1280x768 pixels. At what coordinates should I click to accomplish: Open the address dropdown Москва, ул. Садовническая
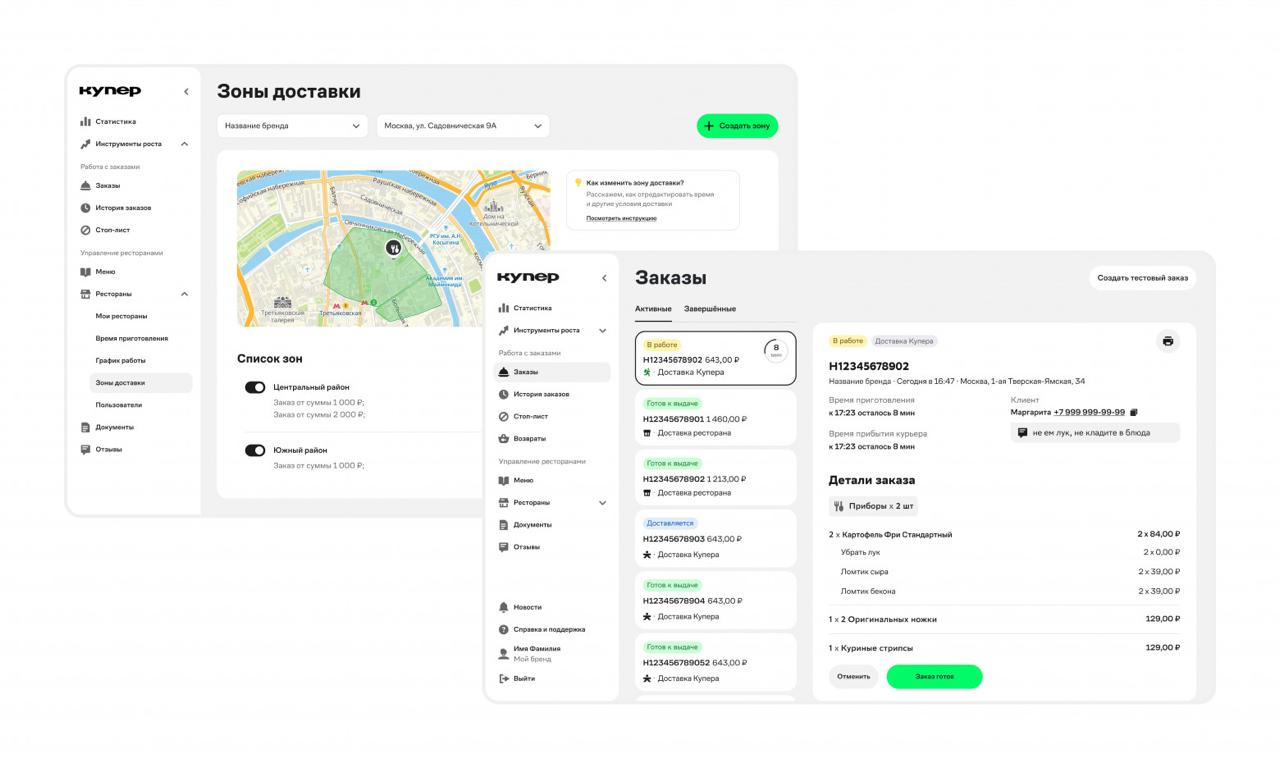[x=463, y=126]
